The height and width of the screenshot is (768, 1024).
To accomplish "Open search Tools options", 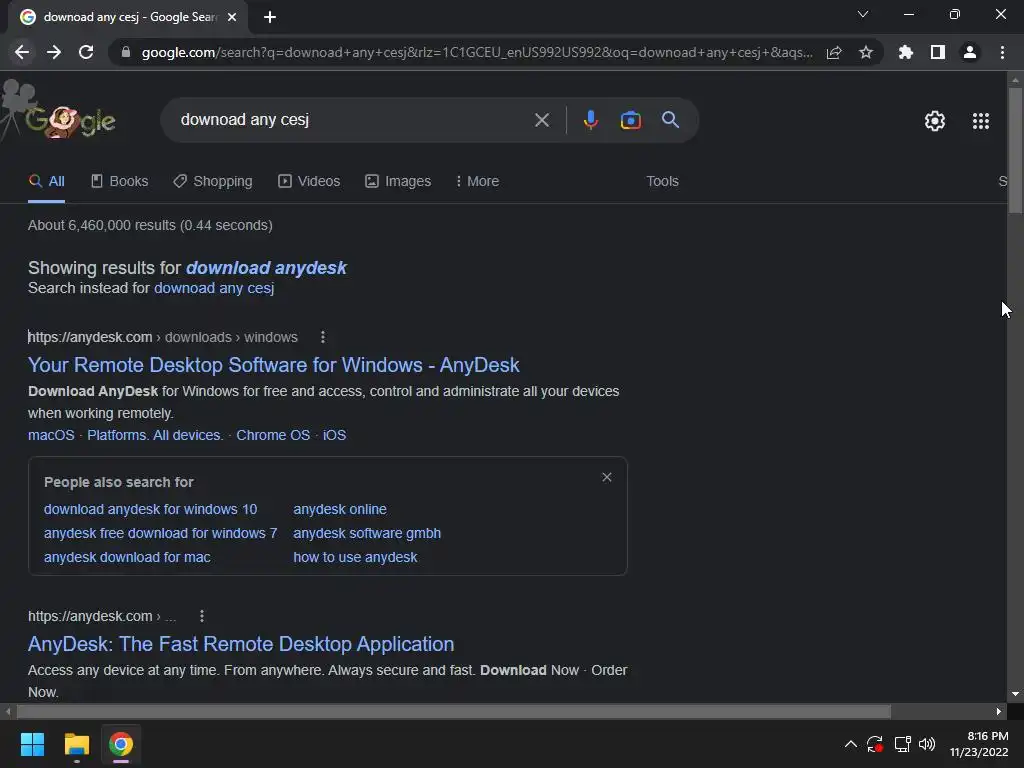I will tap(662, 182).
